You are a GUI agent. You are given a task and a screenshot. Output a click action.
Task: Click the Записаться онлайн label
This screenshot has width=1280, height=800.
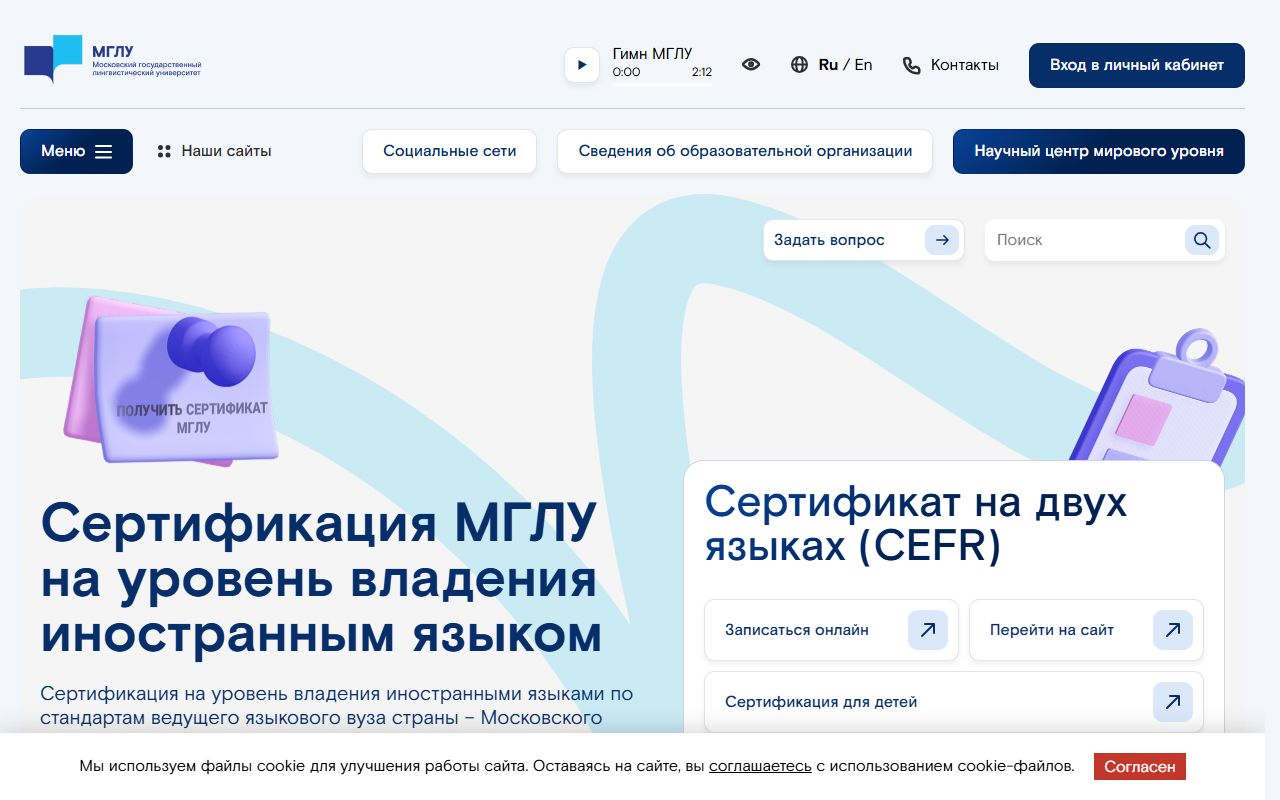(x=797, y=630)
